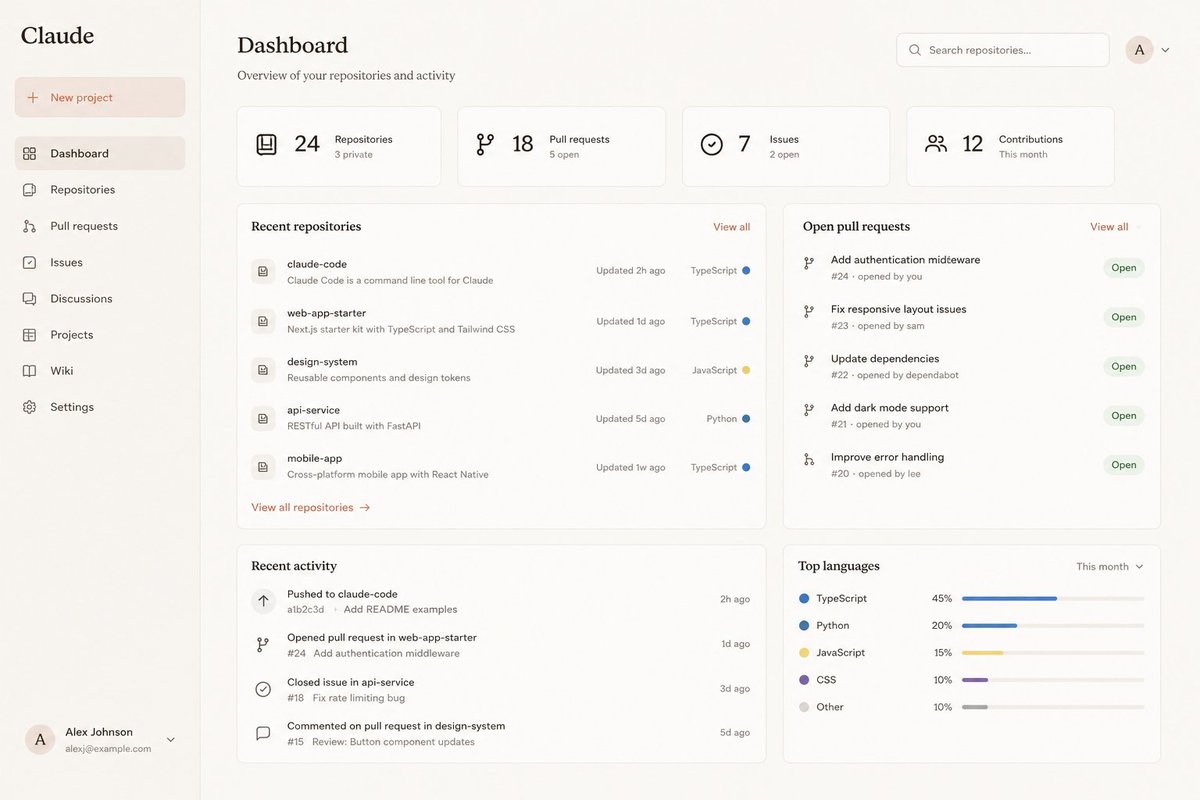Click the Repositories sidebar icon
Image resolution: width=1200 pixels, height=800 pixels.
click(x=29, y=190)
